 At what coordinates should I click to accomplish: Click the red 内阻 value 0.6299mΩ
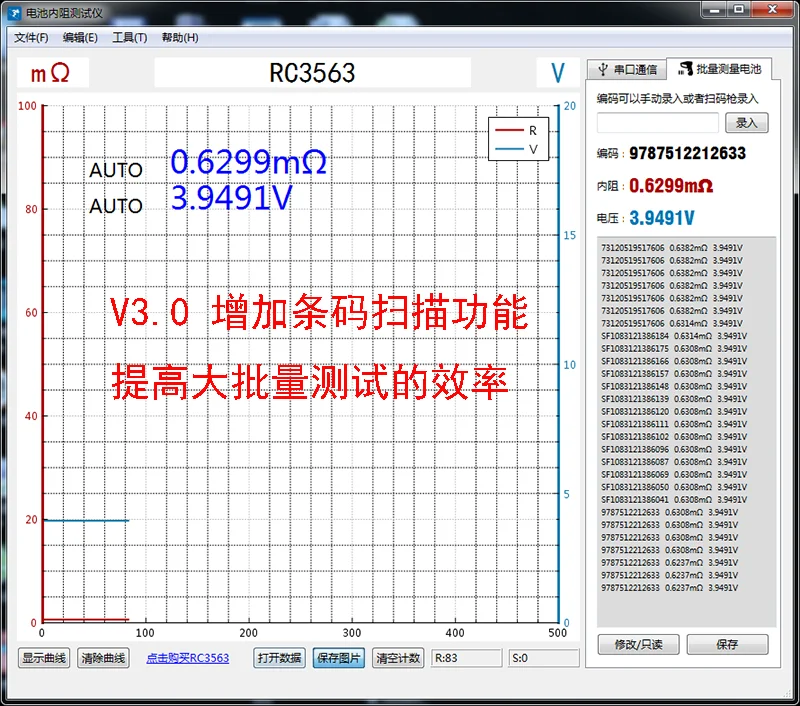[671, 186]
